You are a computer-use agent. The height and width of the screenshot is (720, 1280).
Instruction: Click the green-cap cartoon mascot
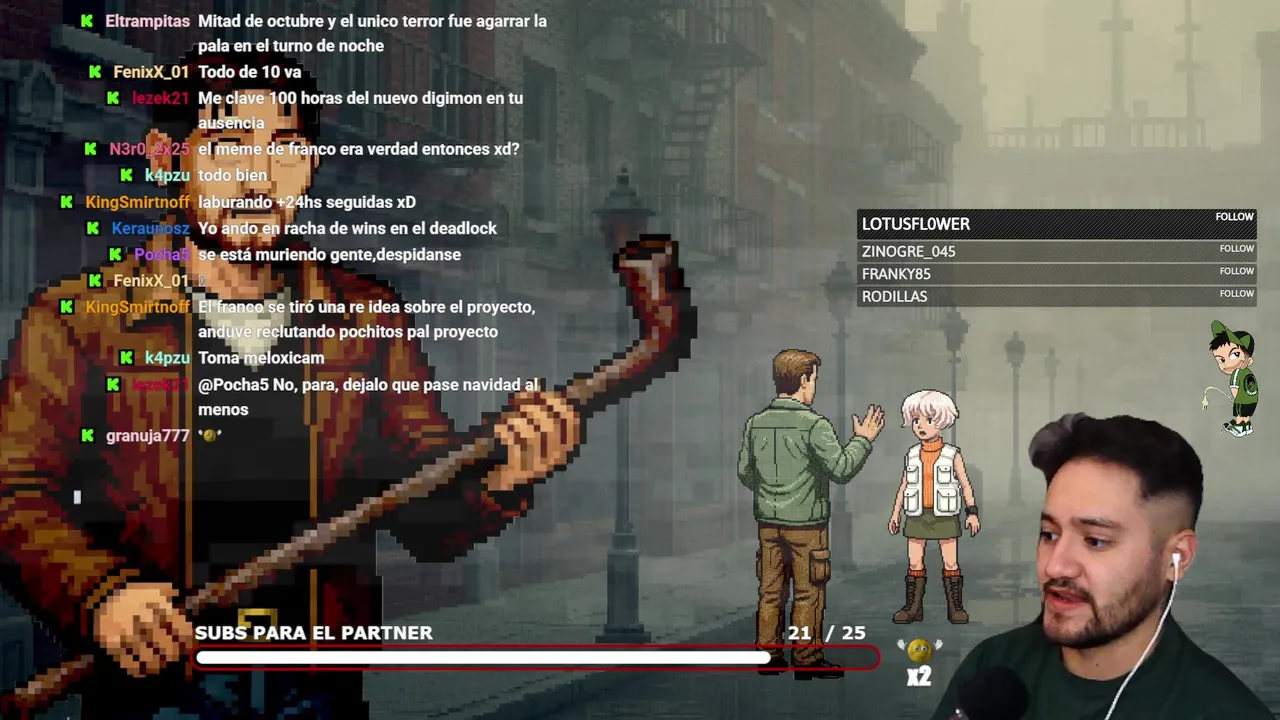[1233, 377]
